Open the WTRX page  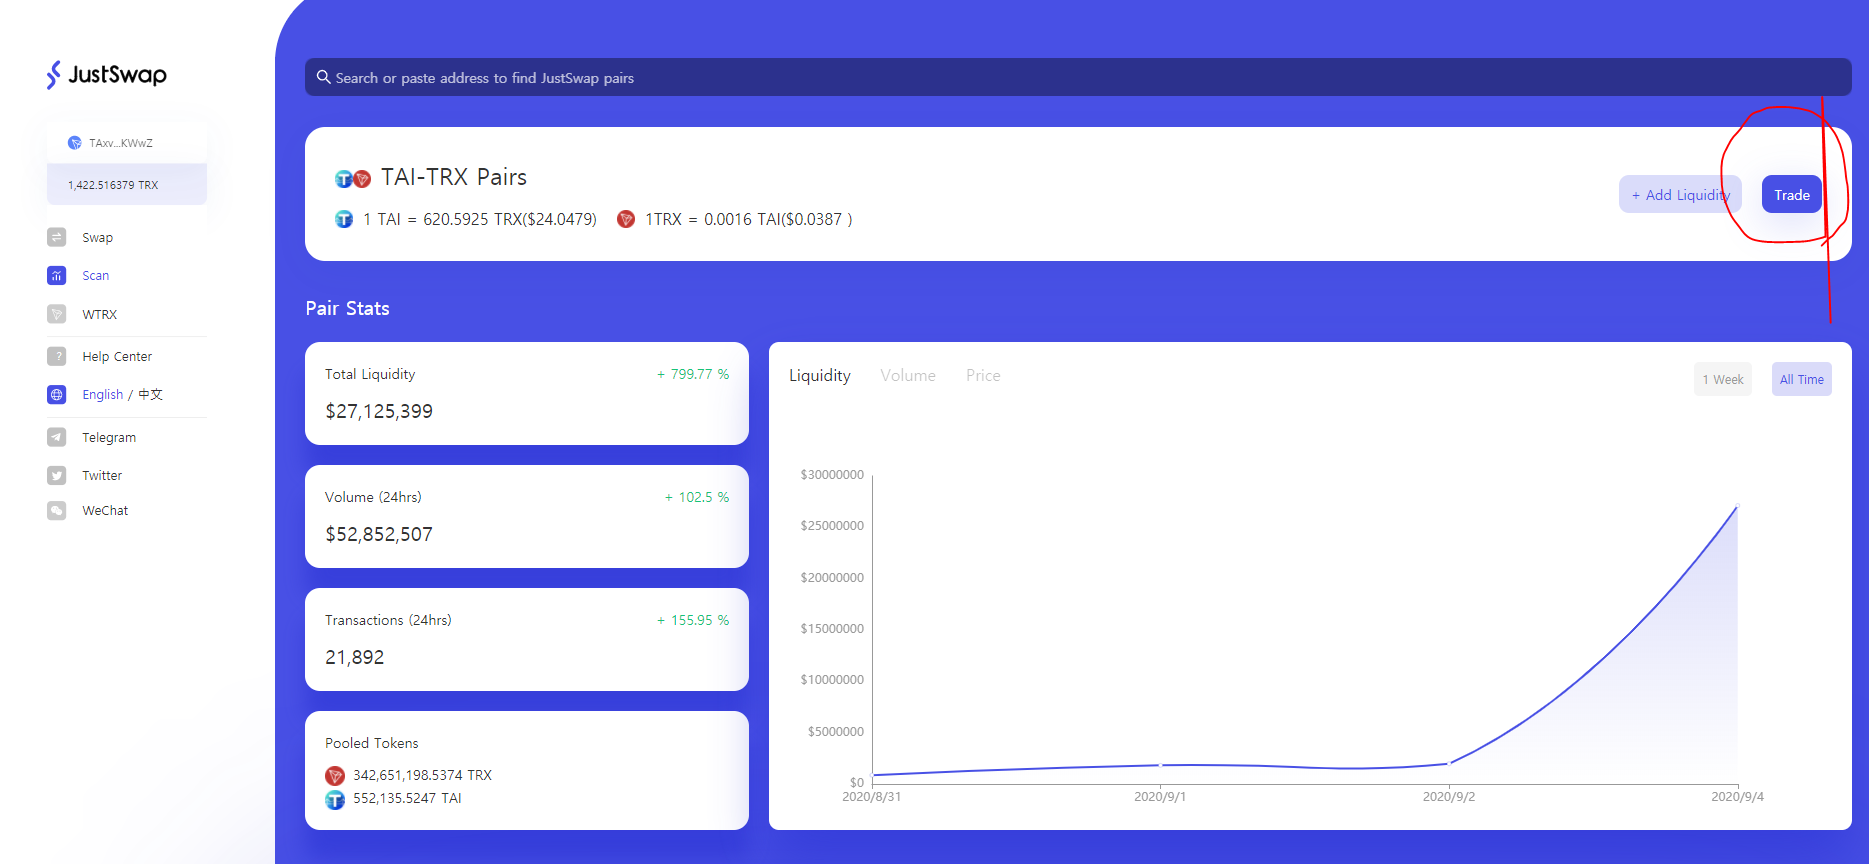point(100,315)
